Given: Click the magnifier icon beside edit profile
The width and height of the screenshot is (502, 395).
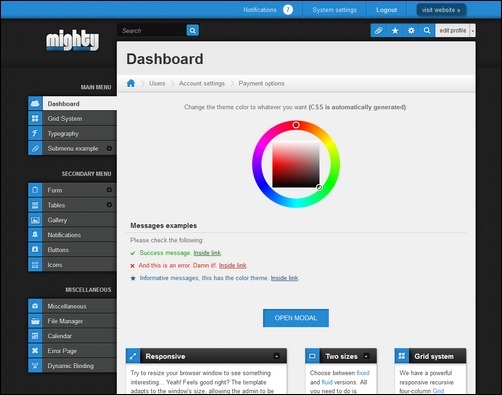Looking at the screenshot, I should pyautogui.click(x=427, y=31).
